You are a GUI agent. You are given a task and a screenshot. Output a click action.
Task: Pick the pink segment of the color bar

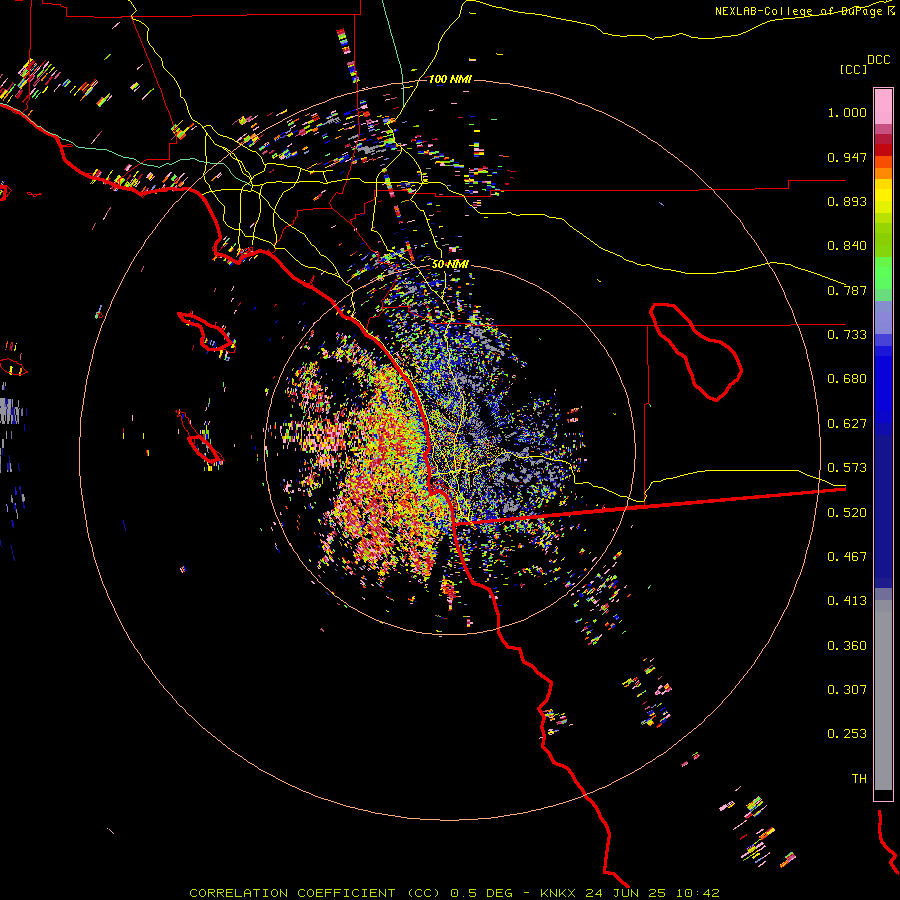(x=883, y=106)
